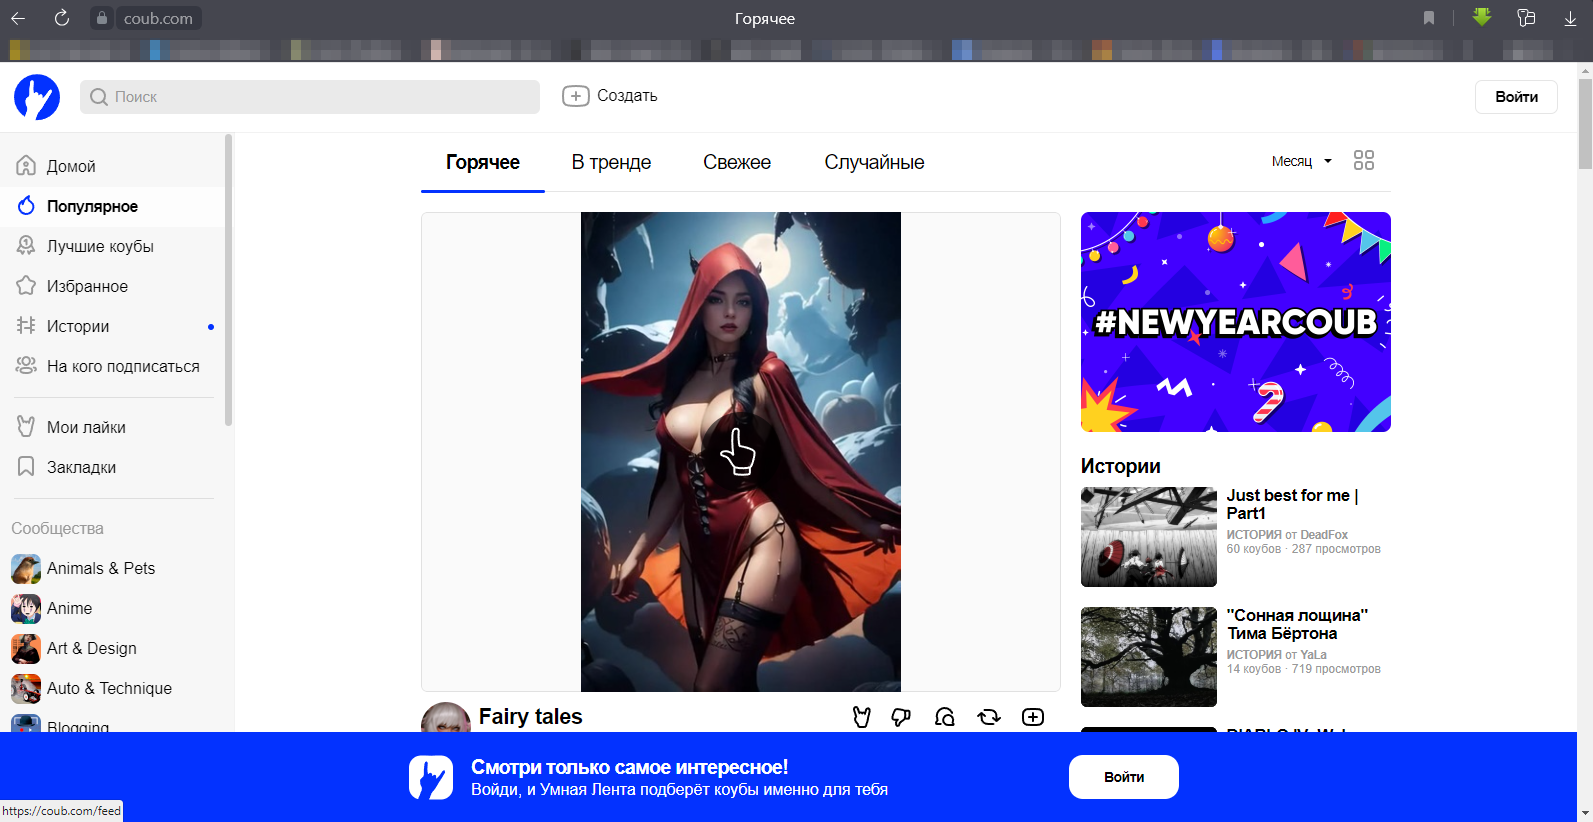The height and width of the screenshot is (822, 1593).
Task: Switch to the В тренде tab
Action: (x=611, y=162)
